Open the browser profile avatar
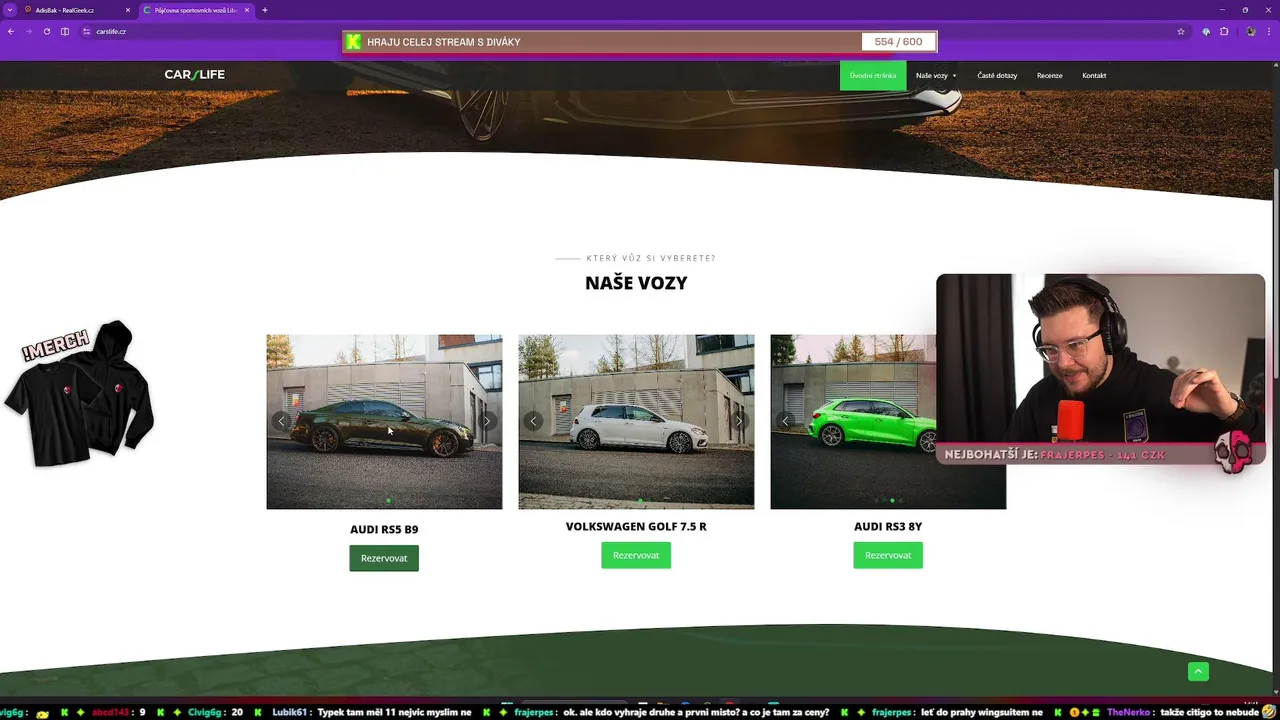1280x720 pixels. click(x=1251, y=31)
